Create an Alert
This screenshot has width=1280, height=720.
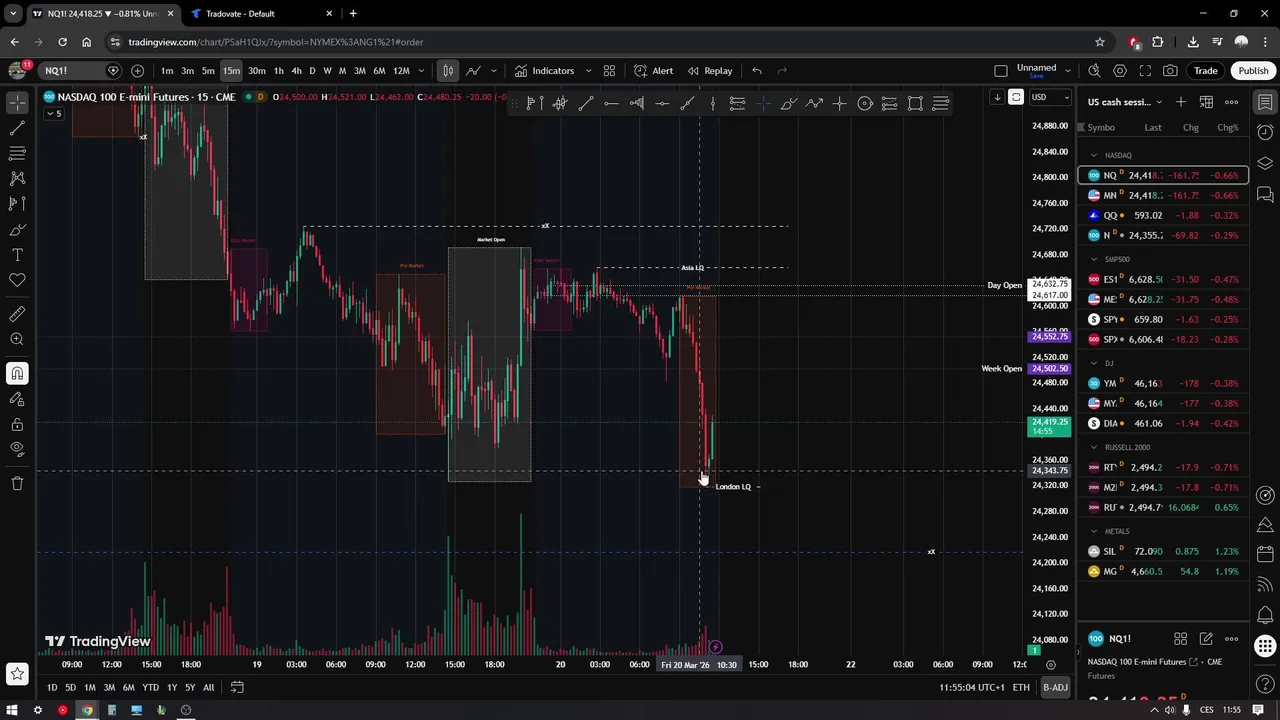[x=654, y=71]
